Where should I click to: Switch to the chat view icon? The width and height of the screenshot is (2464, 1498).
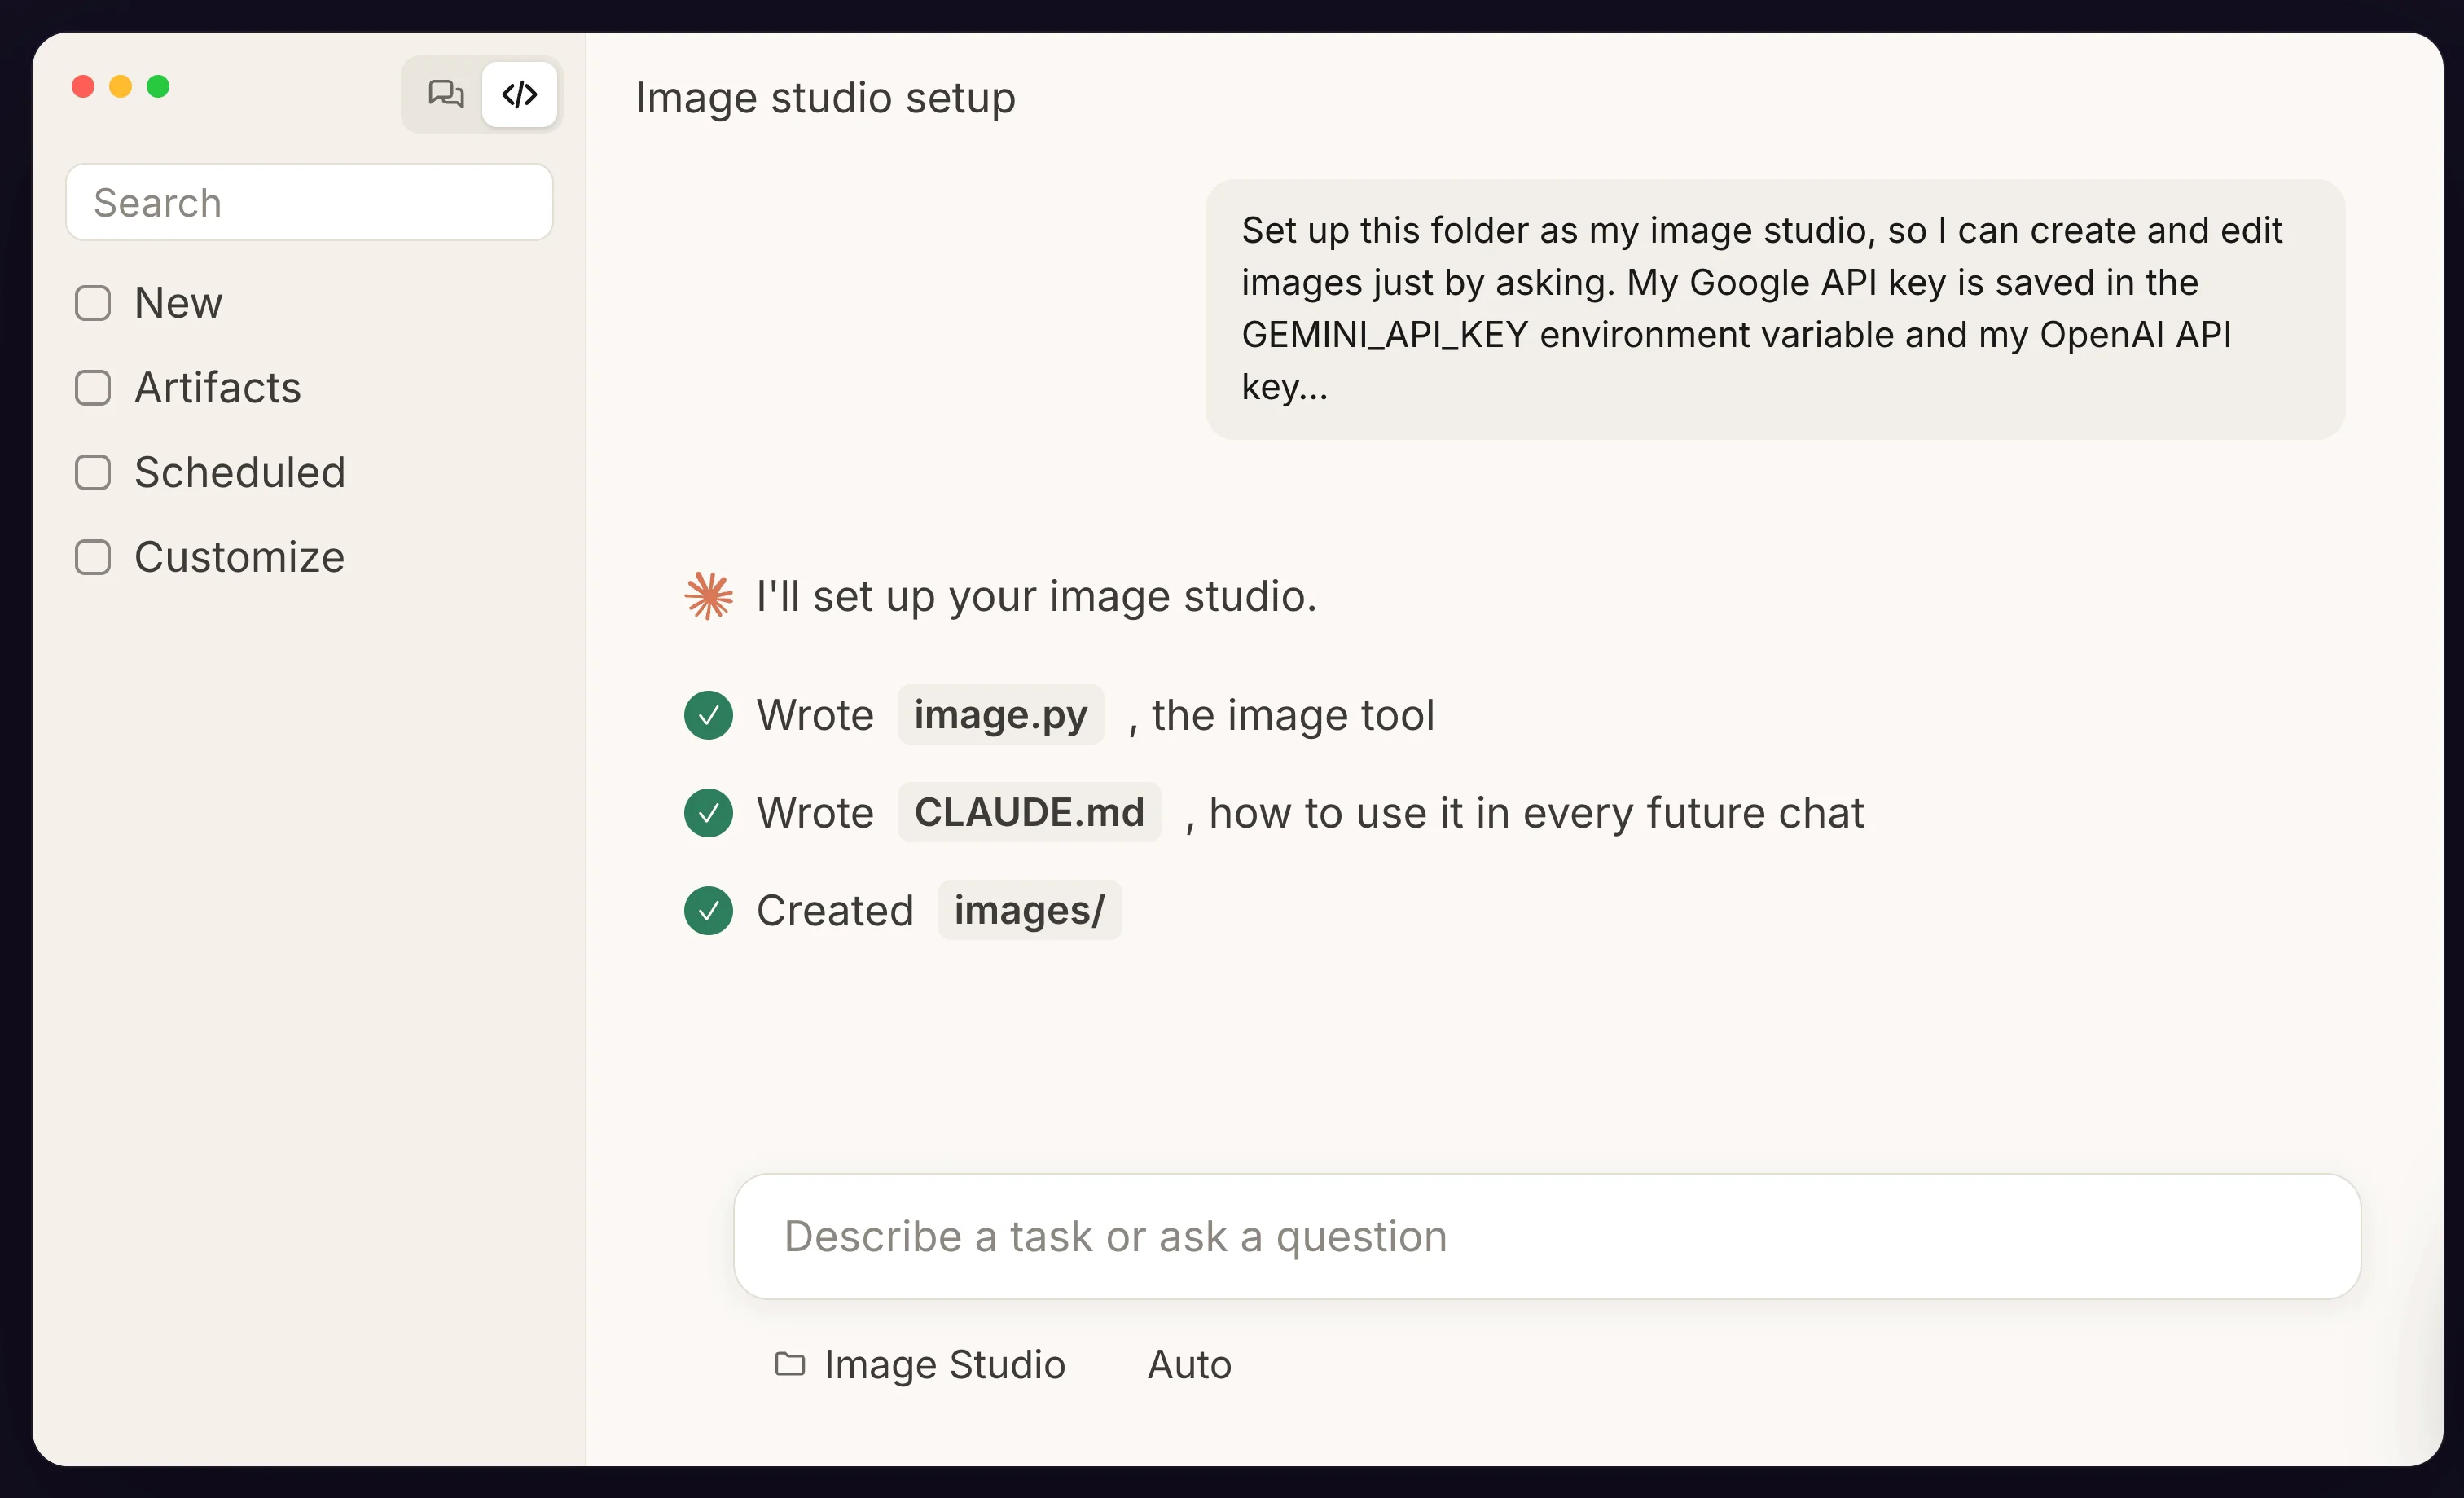click(445, 94)
